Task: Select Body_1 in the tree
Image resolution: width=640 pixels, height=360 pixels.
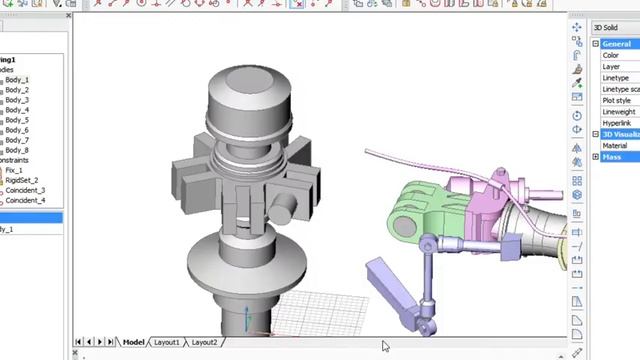Action: 17,80
